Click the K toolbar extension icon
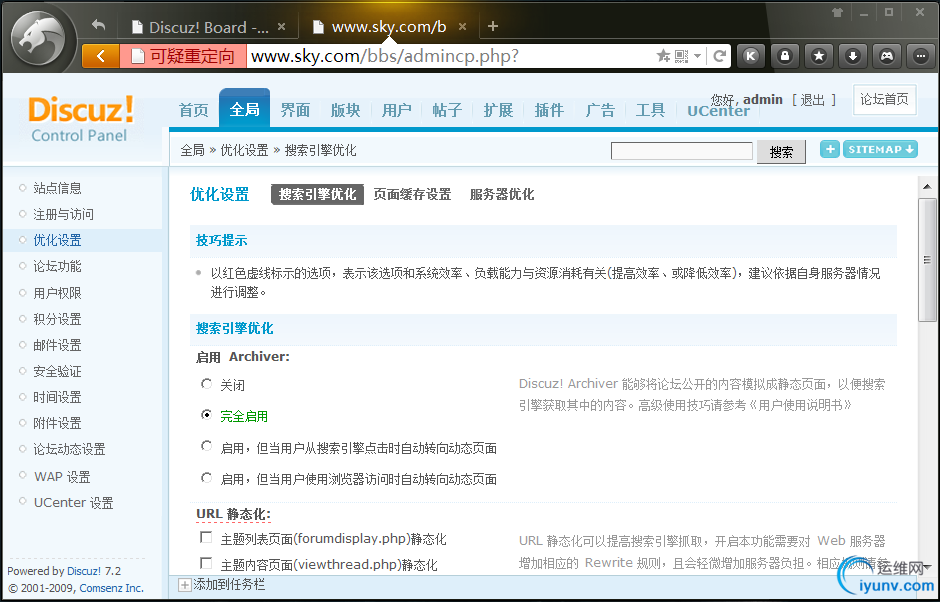Screen dimensions: 940x602 point(751,56)
